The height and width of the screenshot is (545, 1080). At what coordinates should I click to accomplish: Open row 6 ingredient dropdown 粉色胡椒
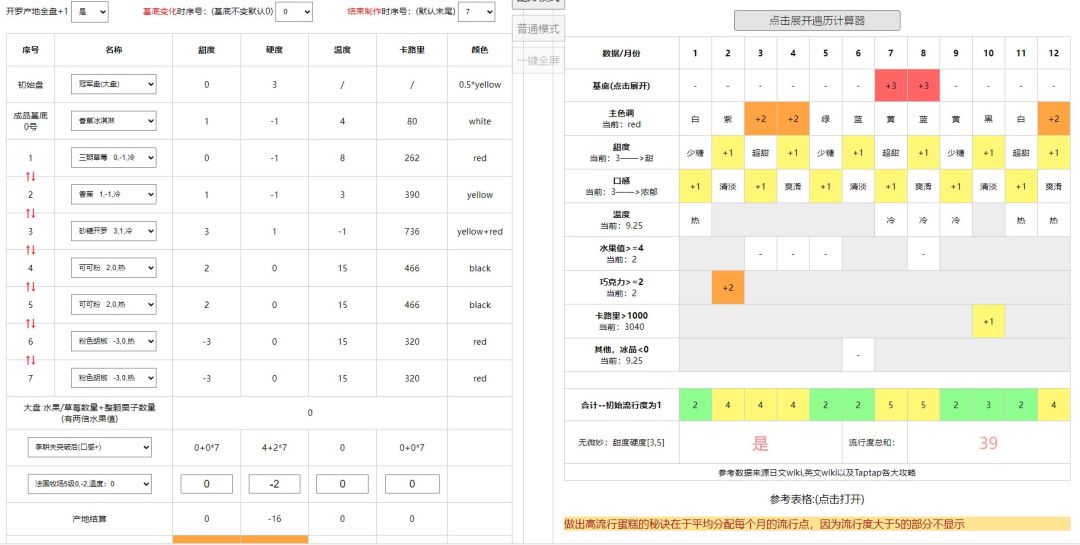click(x=114, y=341)
